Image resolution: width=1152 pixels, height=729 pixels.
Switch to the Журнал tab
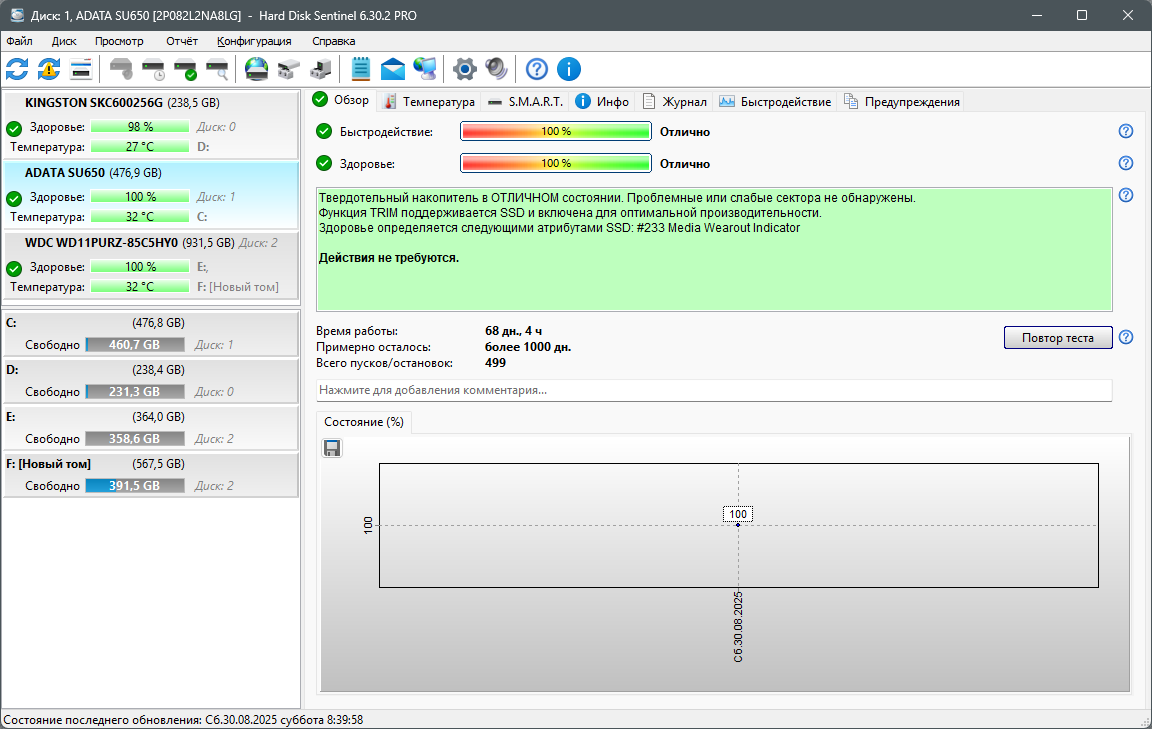tap(674, 101)
